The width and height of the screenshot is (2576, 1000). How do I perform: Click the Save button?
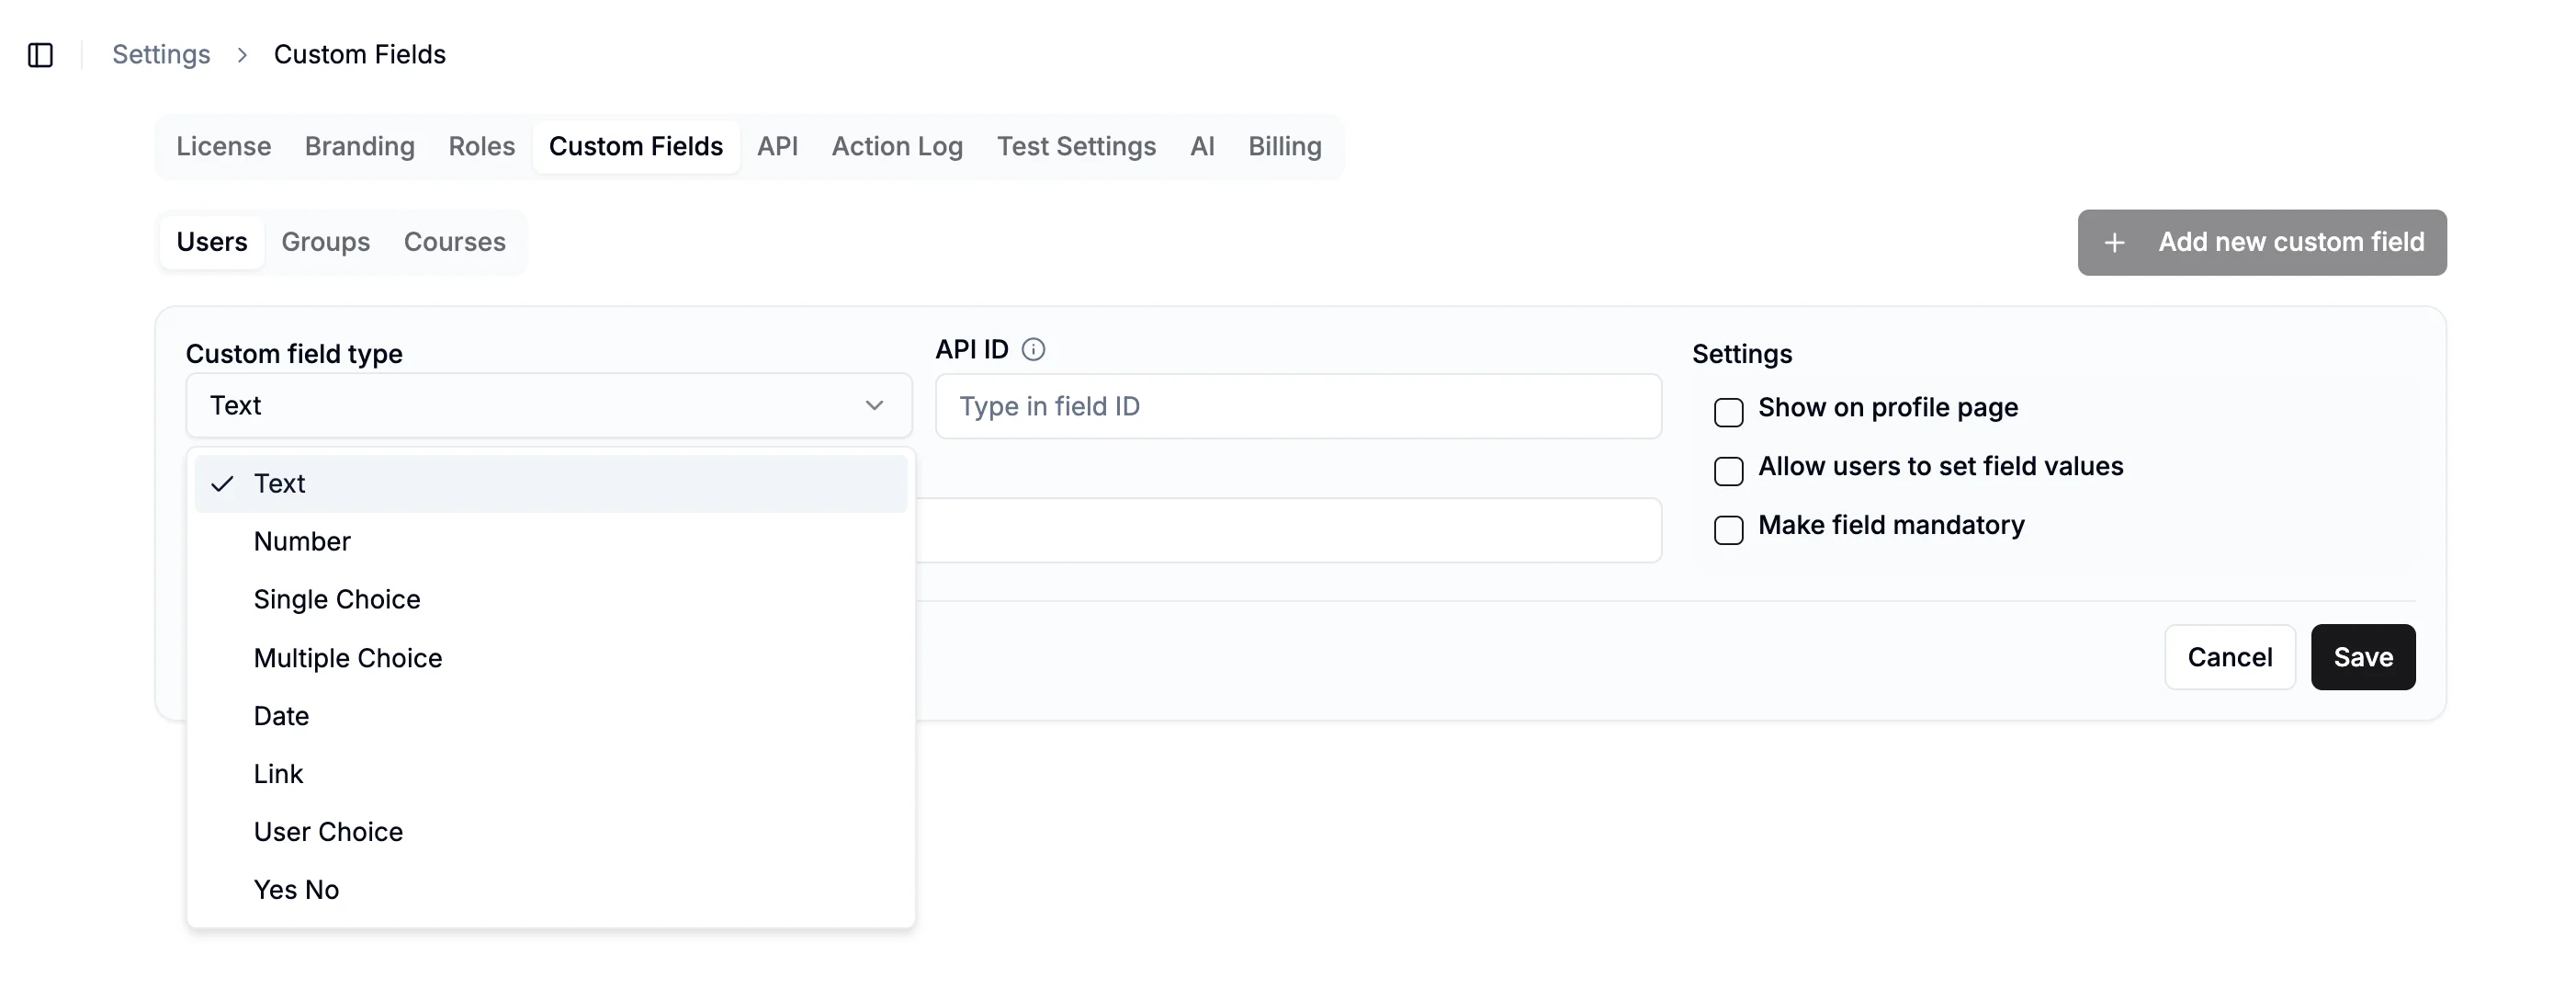[2362, 657]
